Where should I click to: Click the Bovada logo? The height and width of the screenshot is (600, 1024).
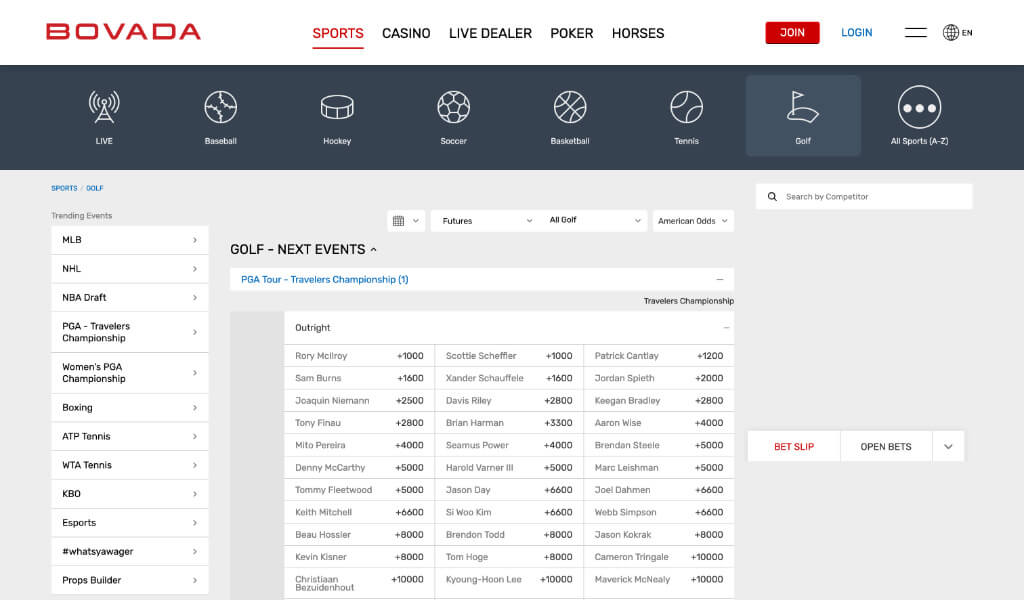123,32
